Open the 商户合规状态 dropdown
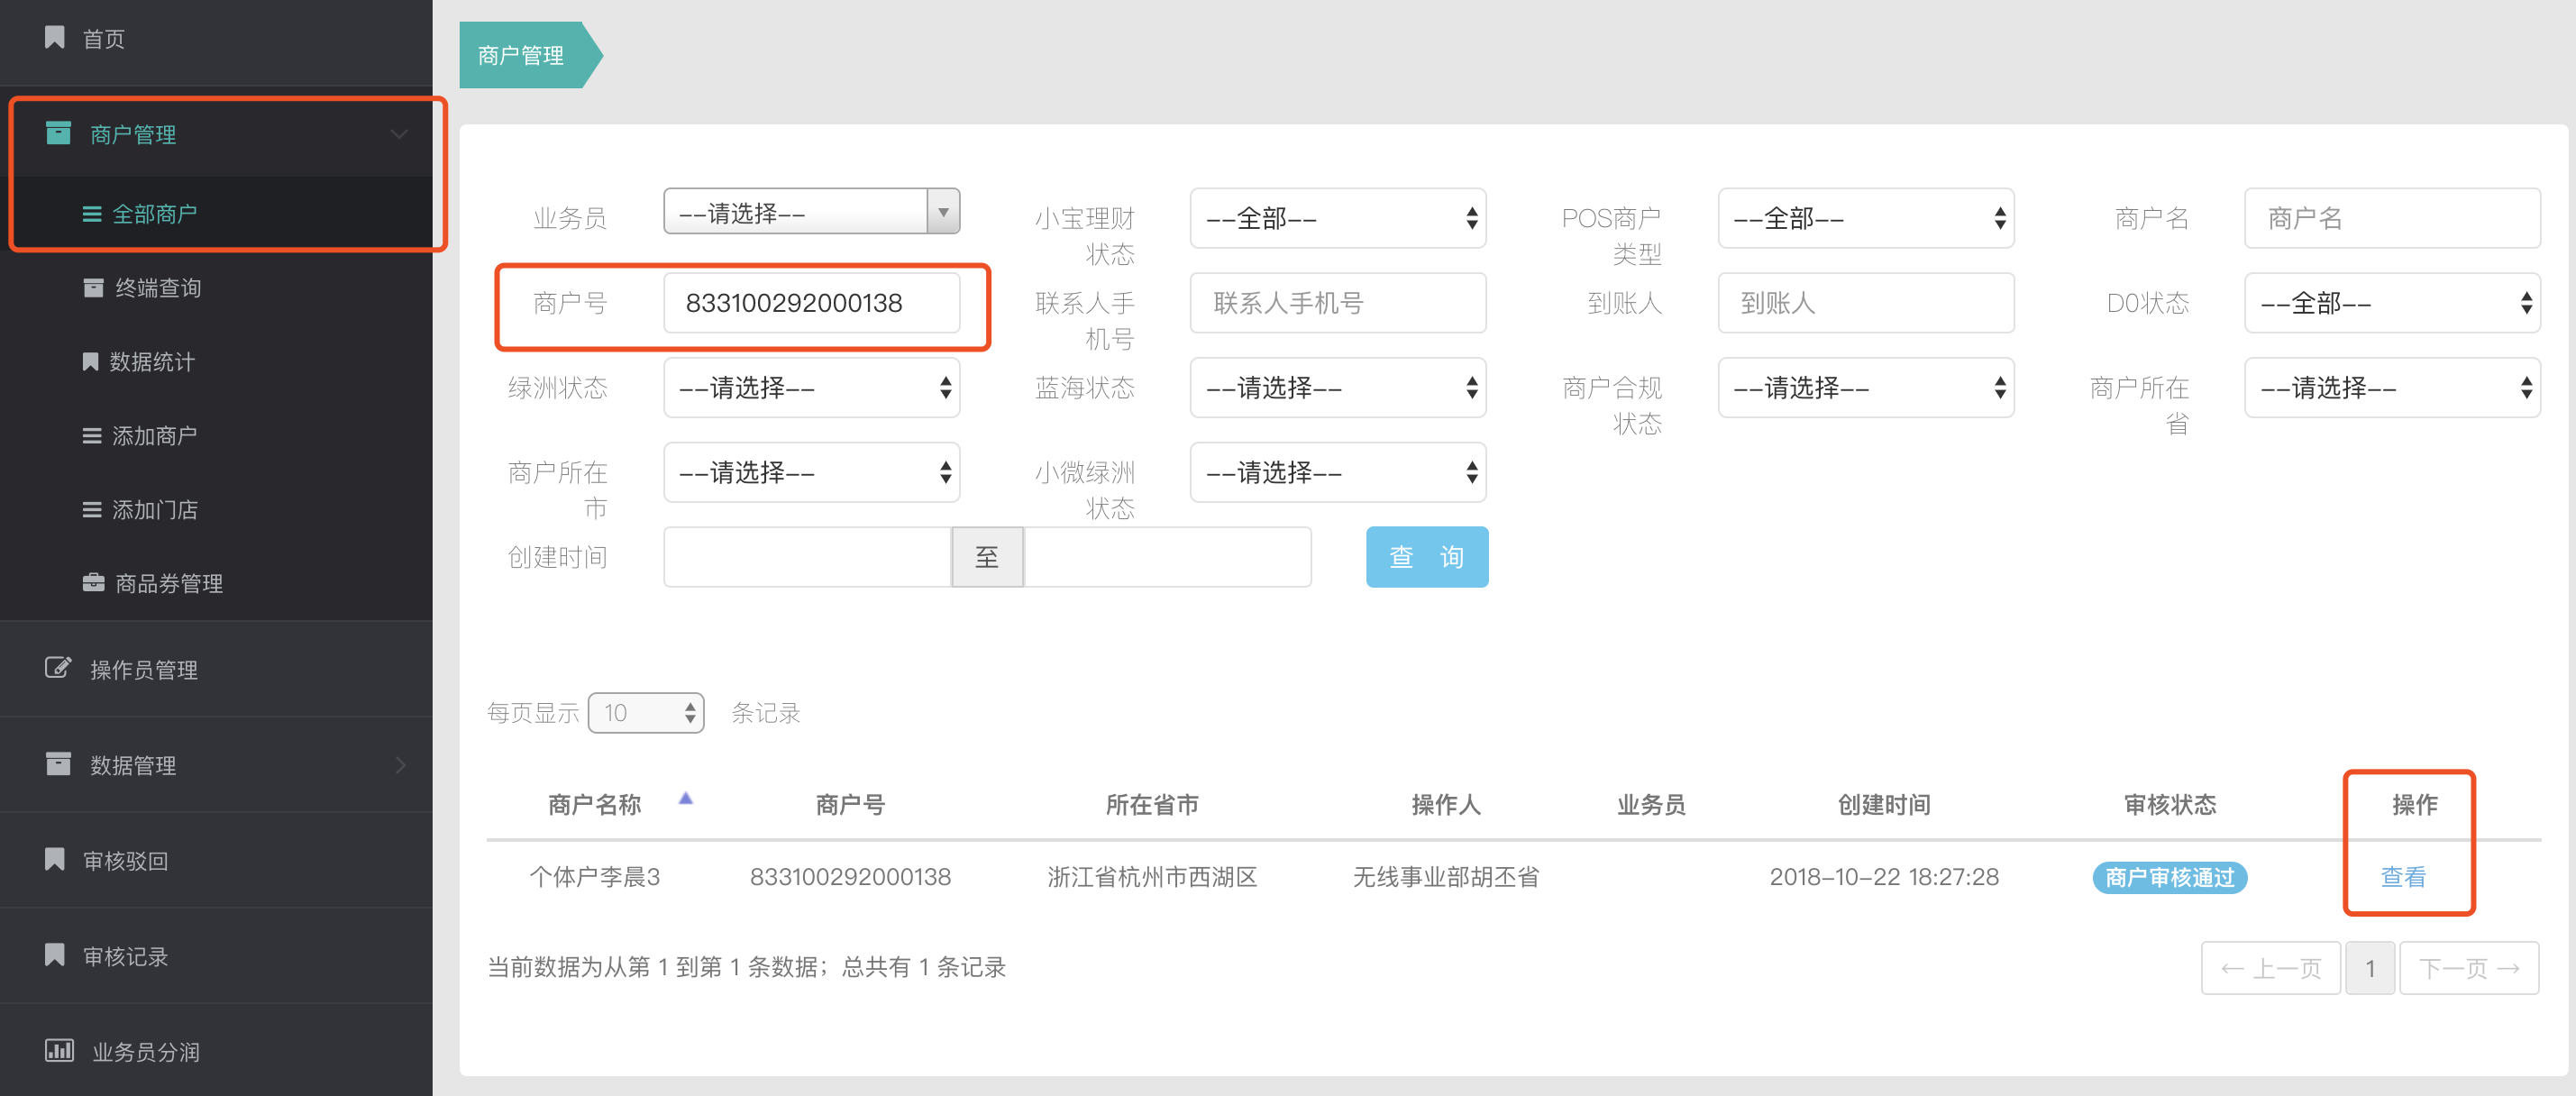The height and width of the screenshot is (1096, 2576). tap(1865, 388)
